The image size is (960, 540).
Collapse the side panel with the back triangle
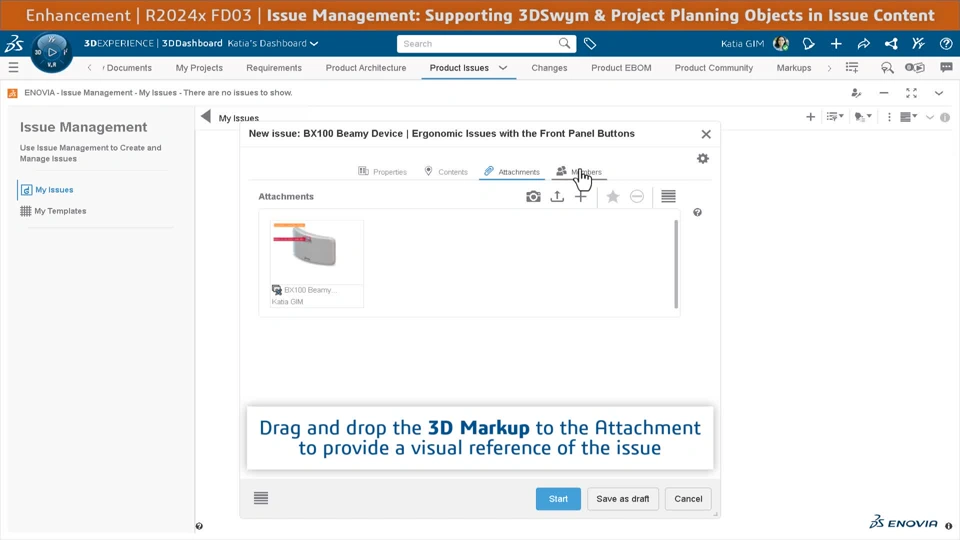pyautogui.click(x=206, y=116)
